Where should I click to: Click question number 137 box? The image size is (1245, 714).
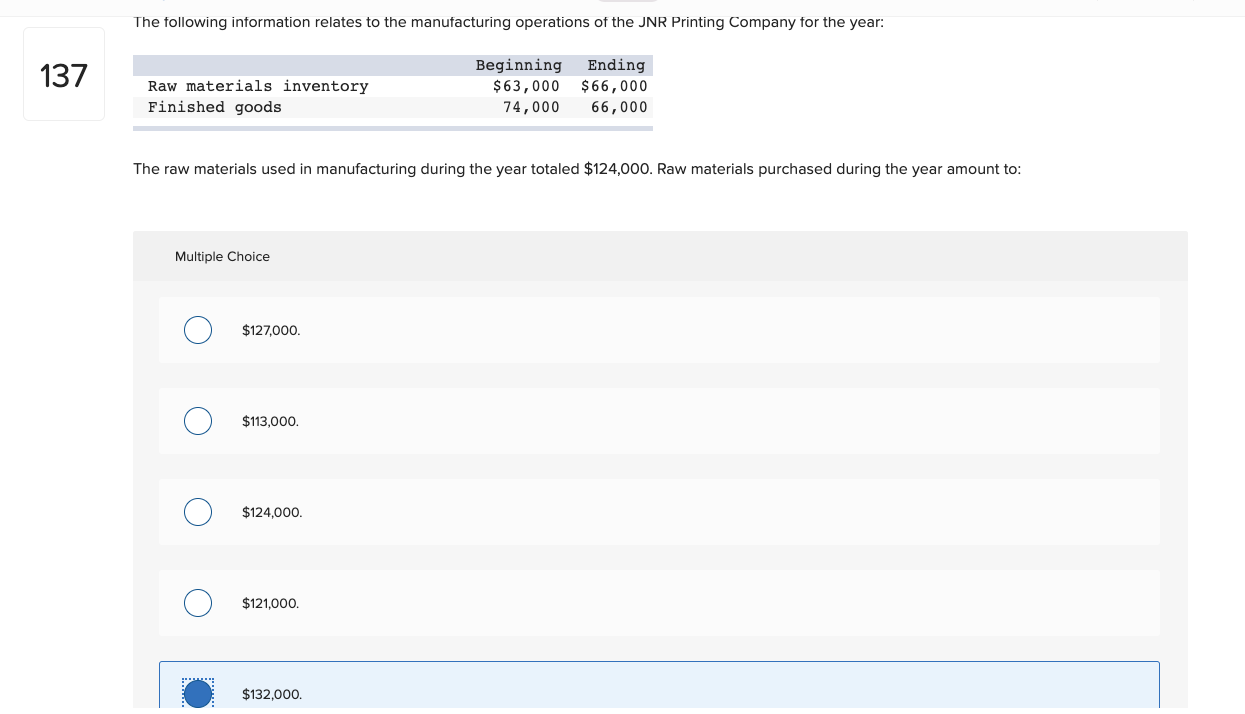click(x=64, y=74)
